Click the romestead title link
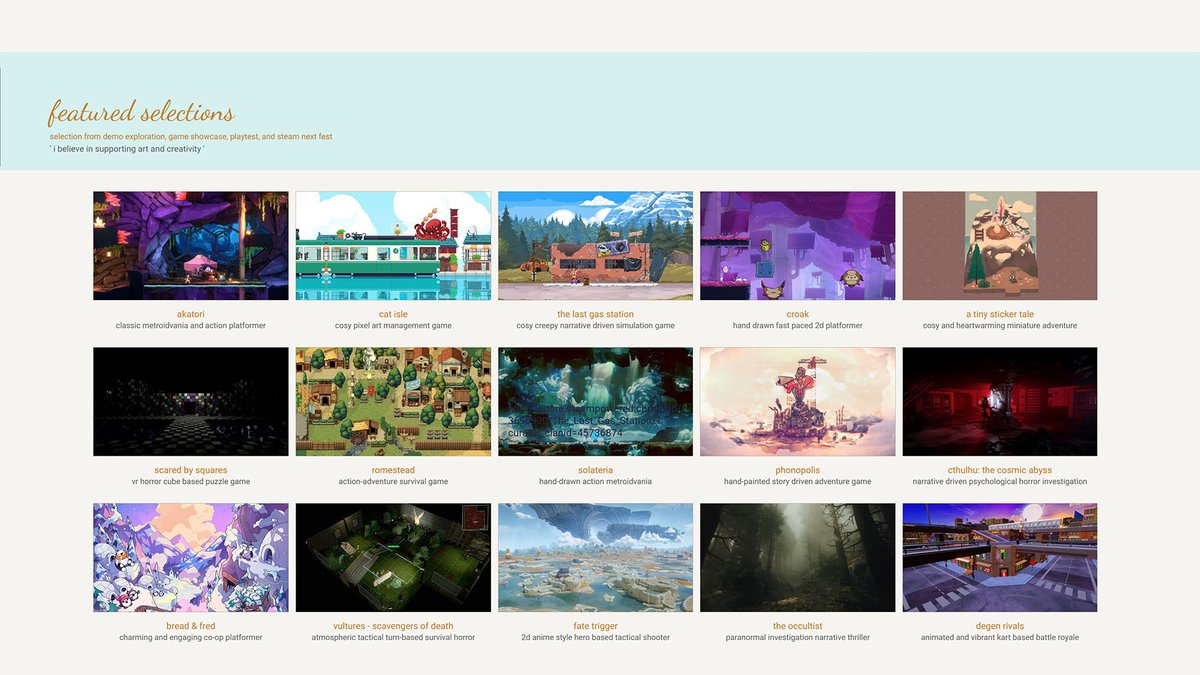1200x675 pixels. tap(393, 470)
